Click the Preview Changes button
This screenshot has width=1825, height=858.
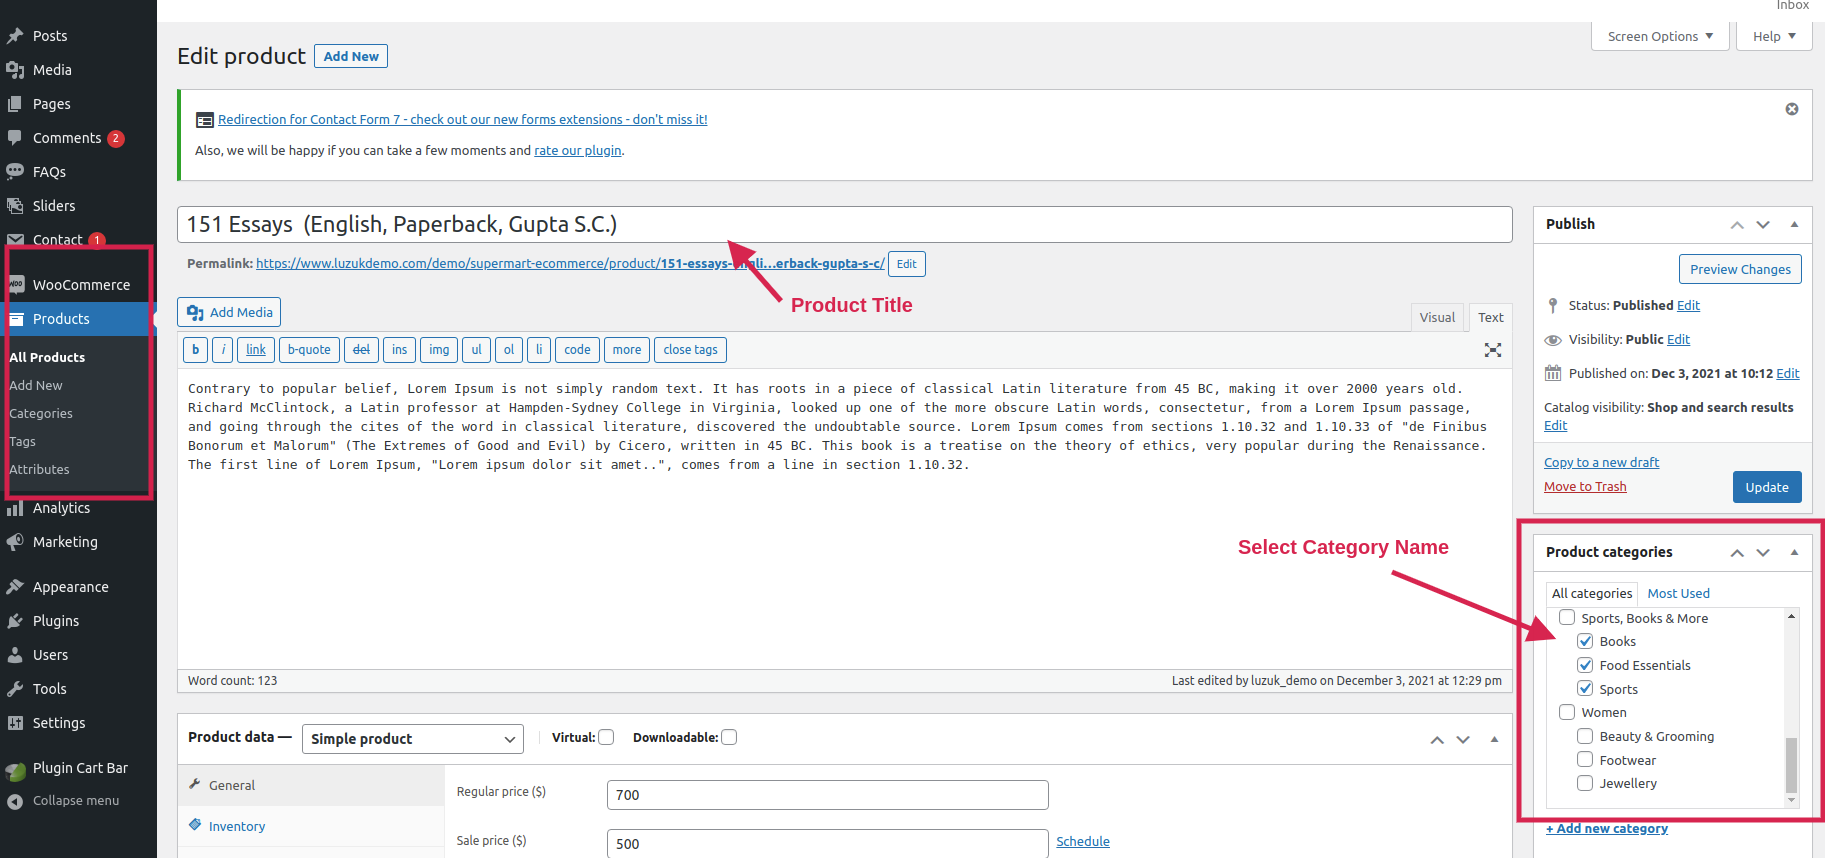click(1740, 269)
